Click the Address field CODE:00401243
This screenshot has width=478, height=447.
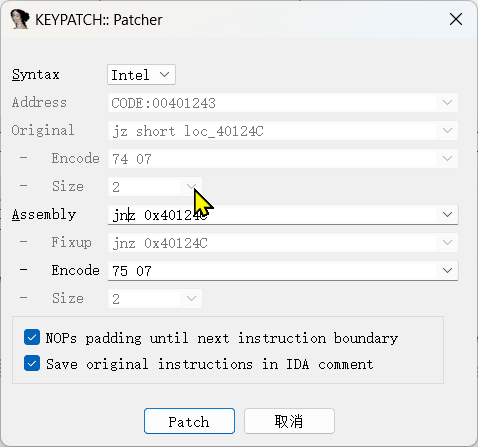point(283,103)
